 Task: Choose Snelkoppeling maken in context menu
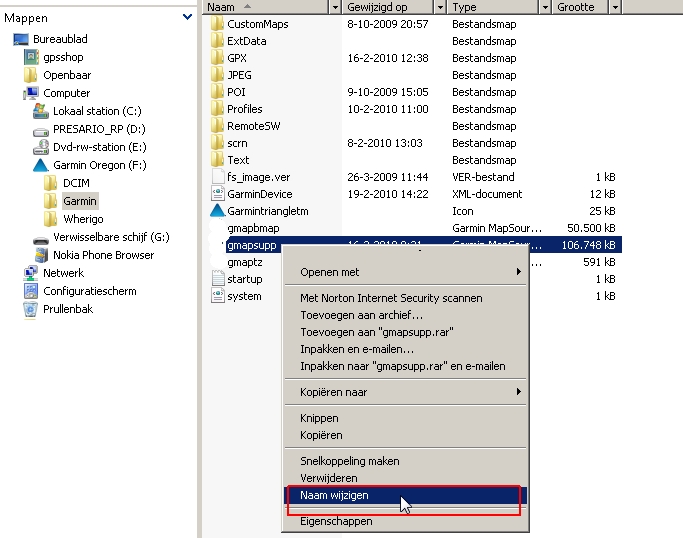405,461
